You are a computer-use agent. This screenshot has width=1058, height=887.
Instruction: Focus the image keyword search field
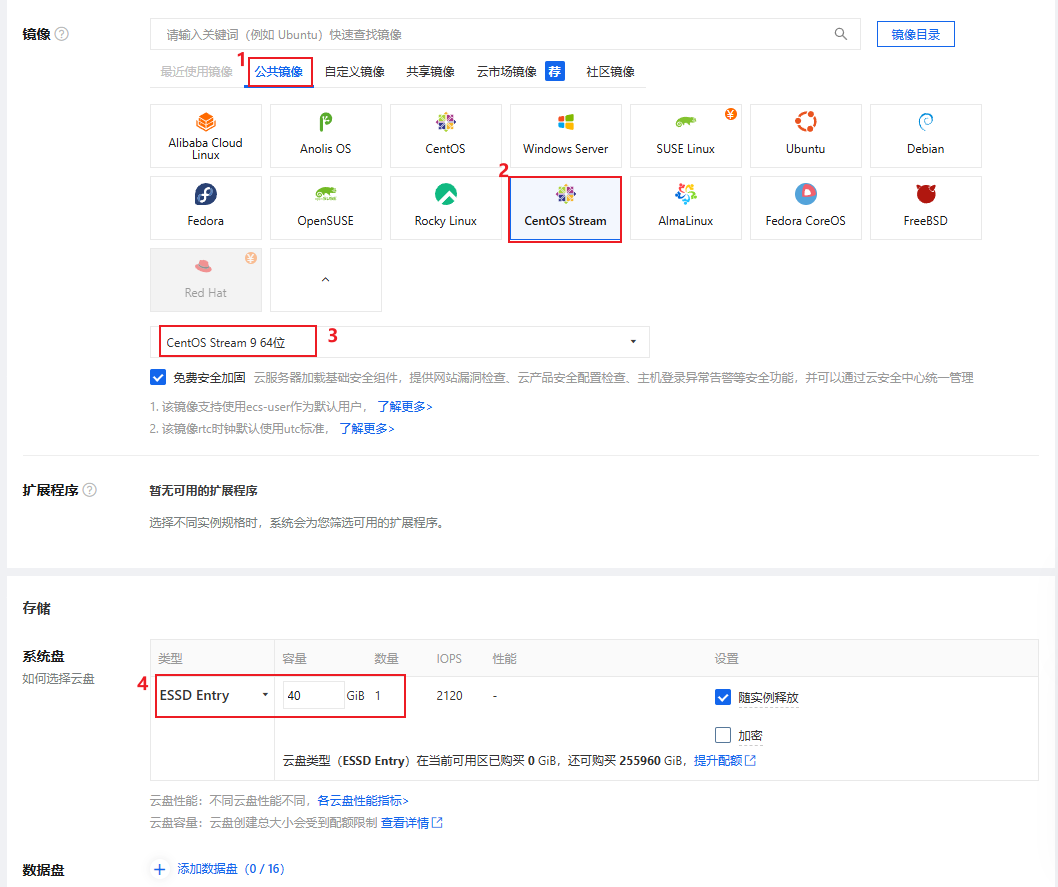tap(505, 34)
